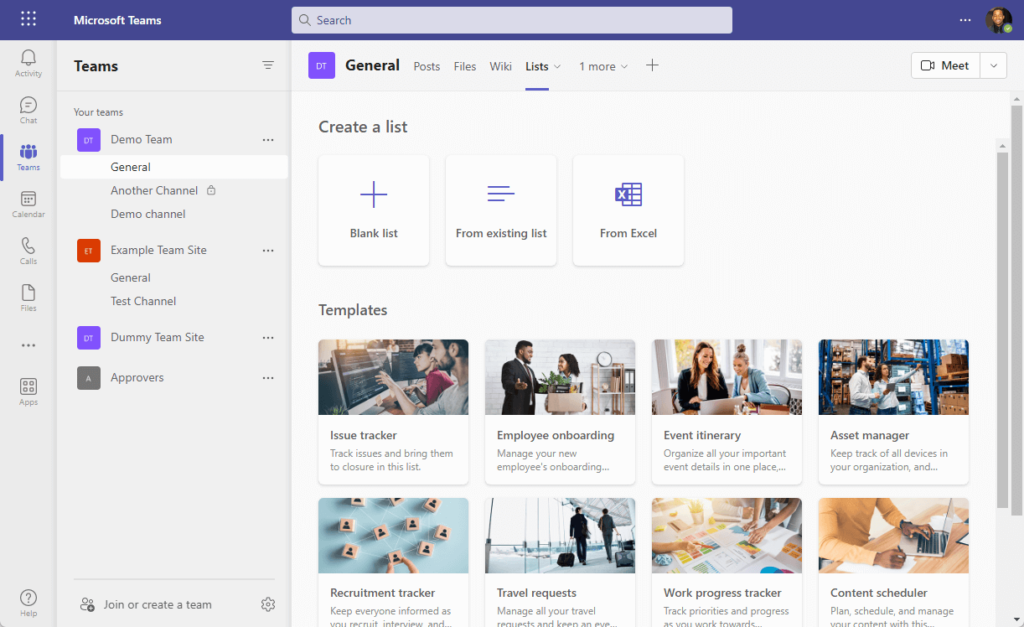
Task: Click the Demo Team avatar
Action: pos(89,140)
